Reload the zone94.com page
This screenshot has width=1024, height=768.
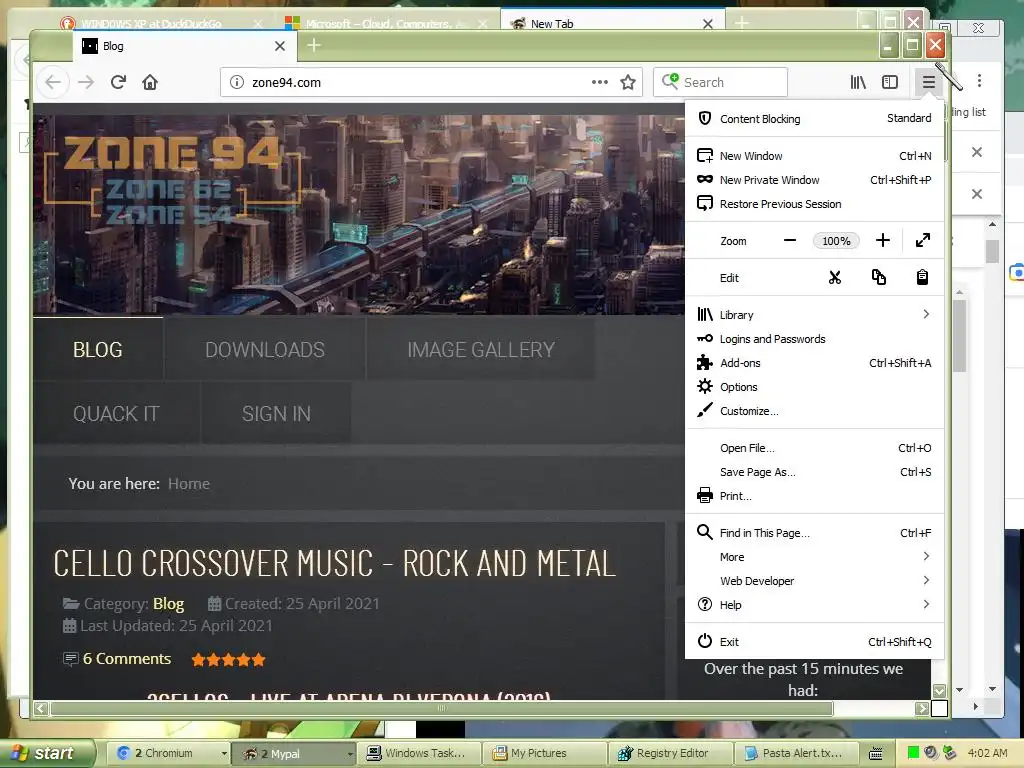(118, 82)
